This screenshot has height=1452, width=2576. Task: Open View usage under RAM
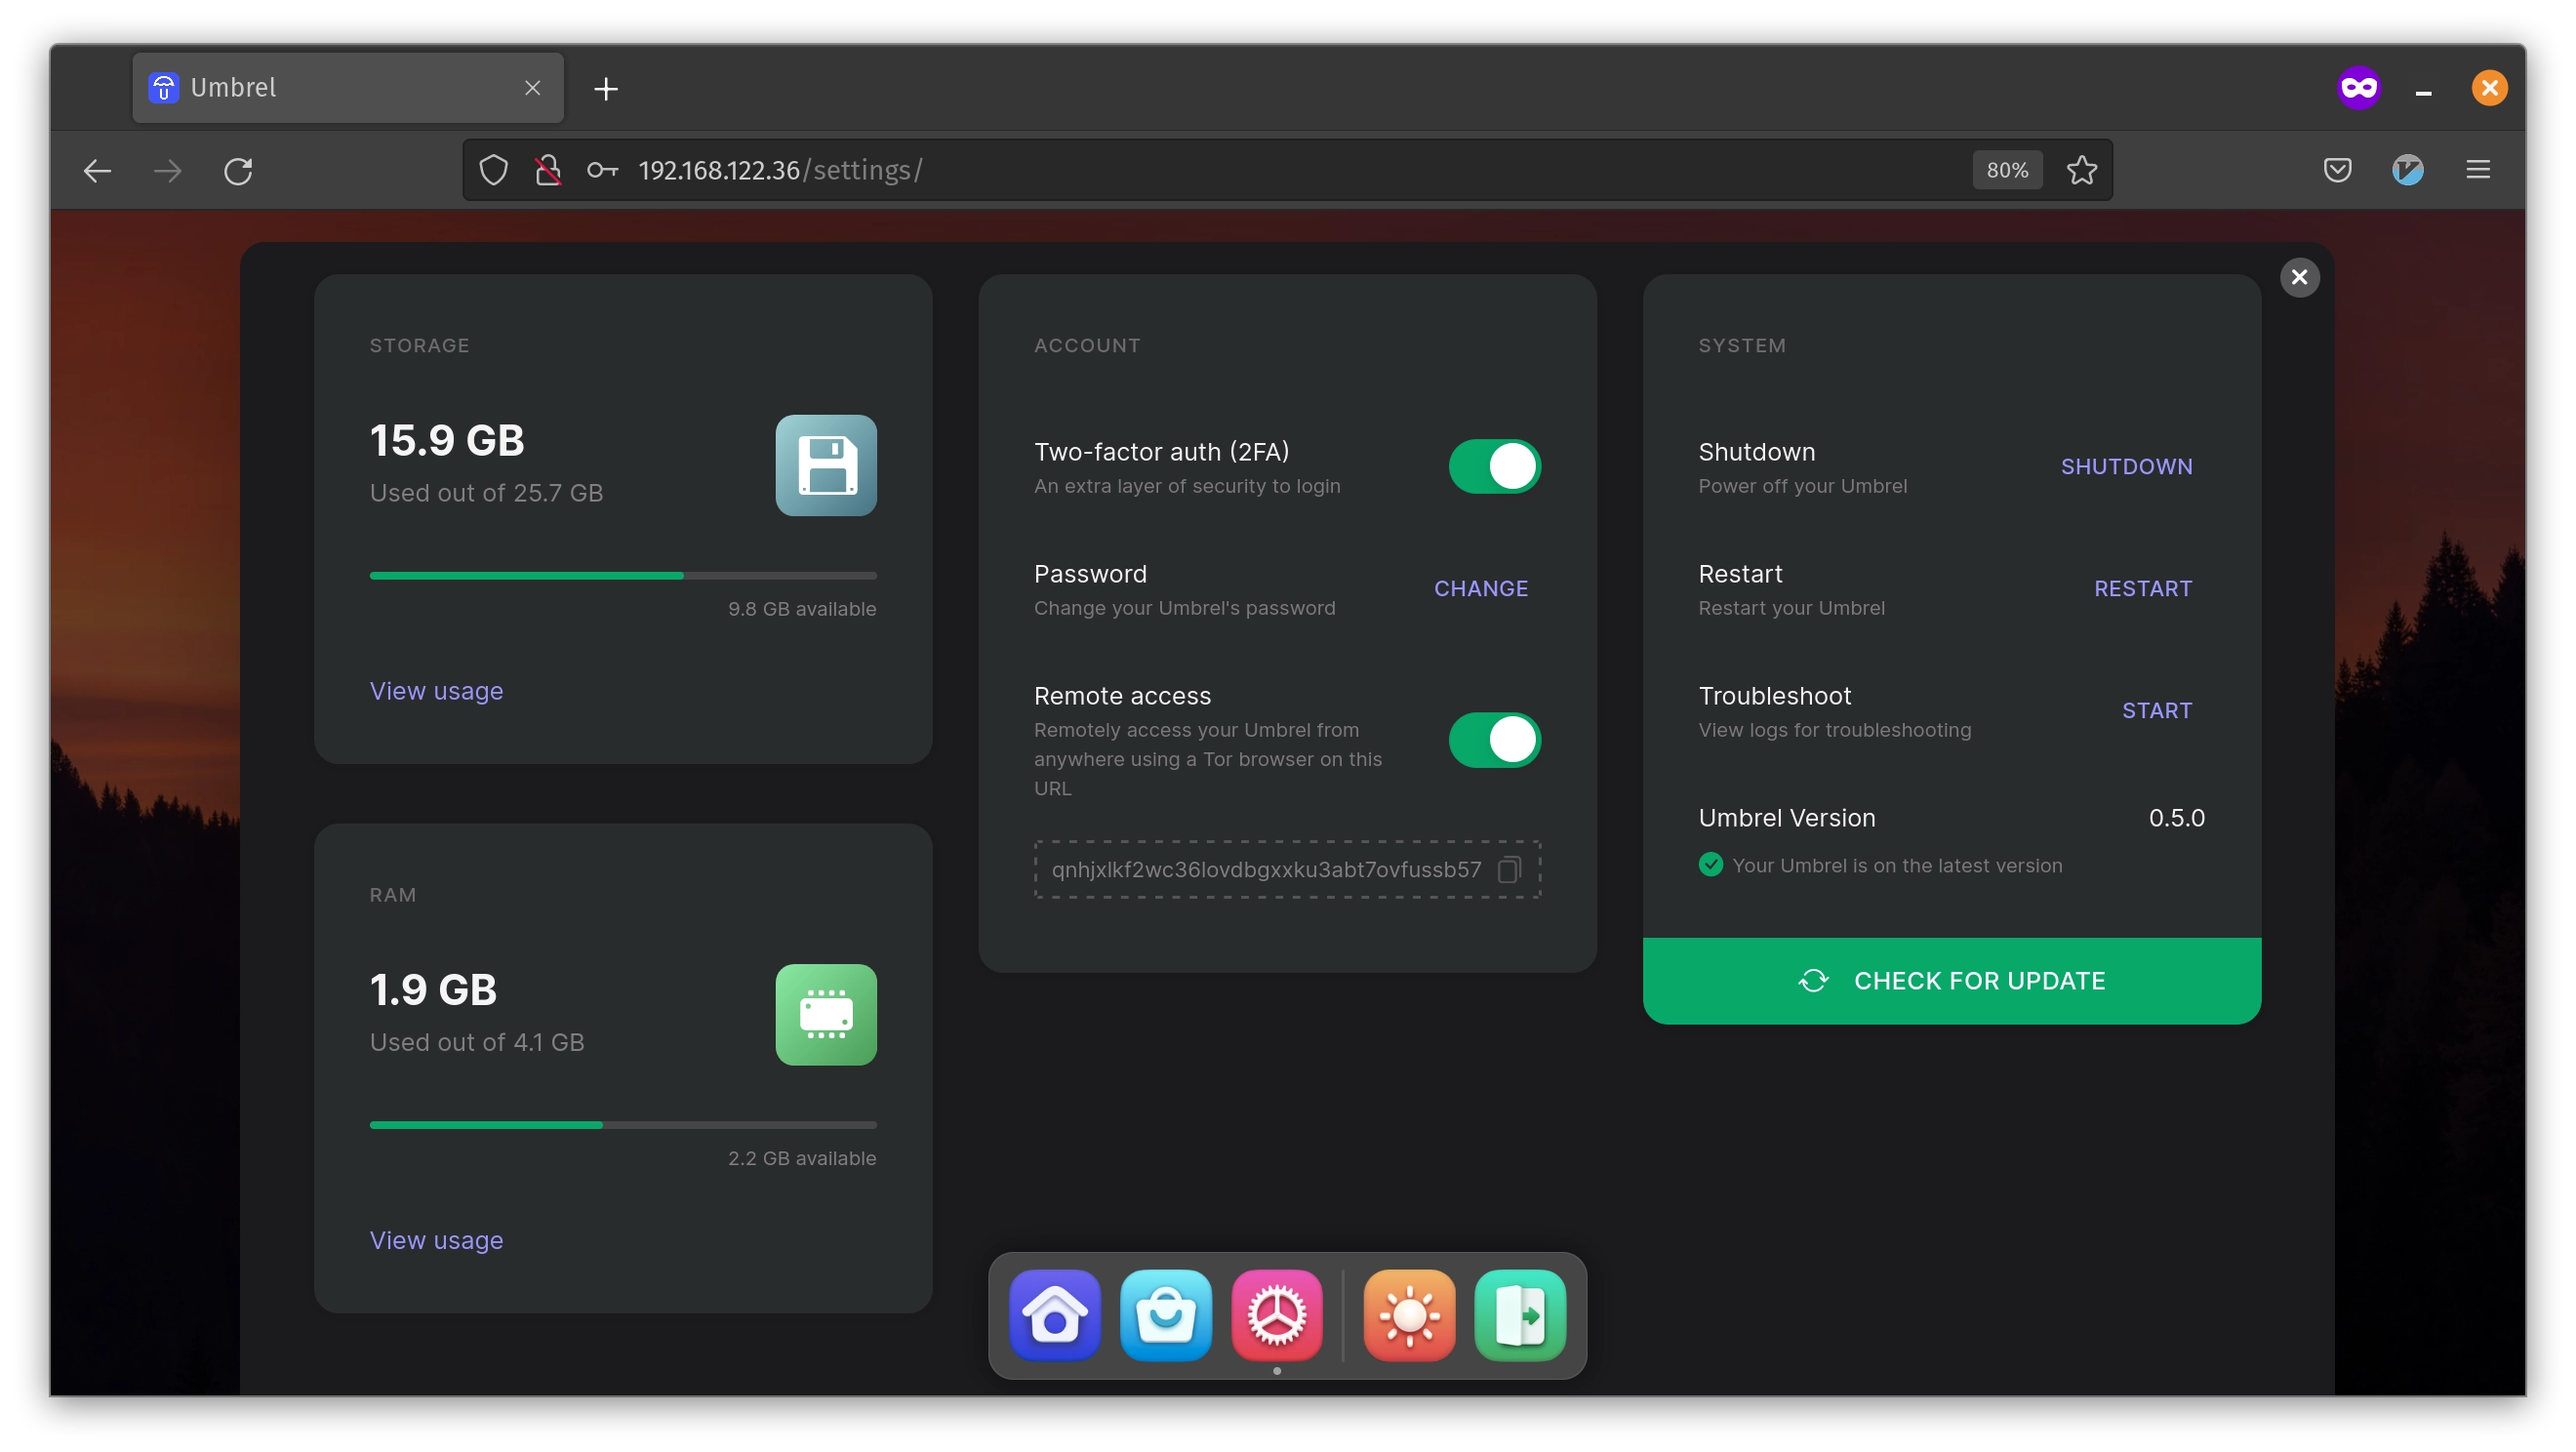(436, 1240)
